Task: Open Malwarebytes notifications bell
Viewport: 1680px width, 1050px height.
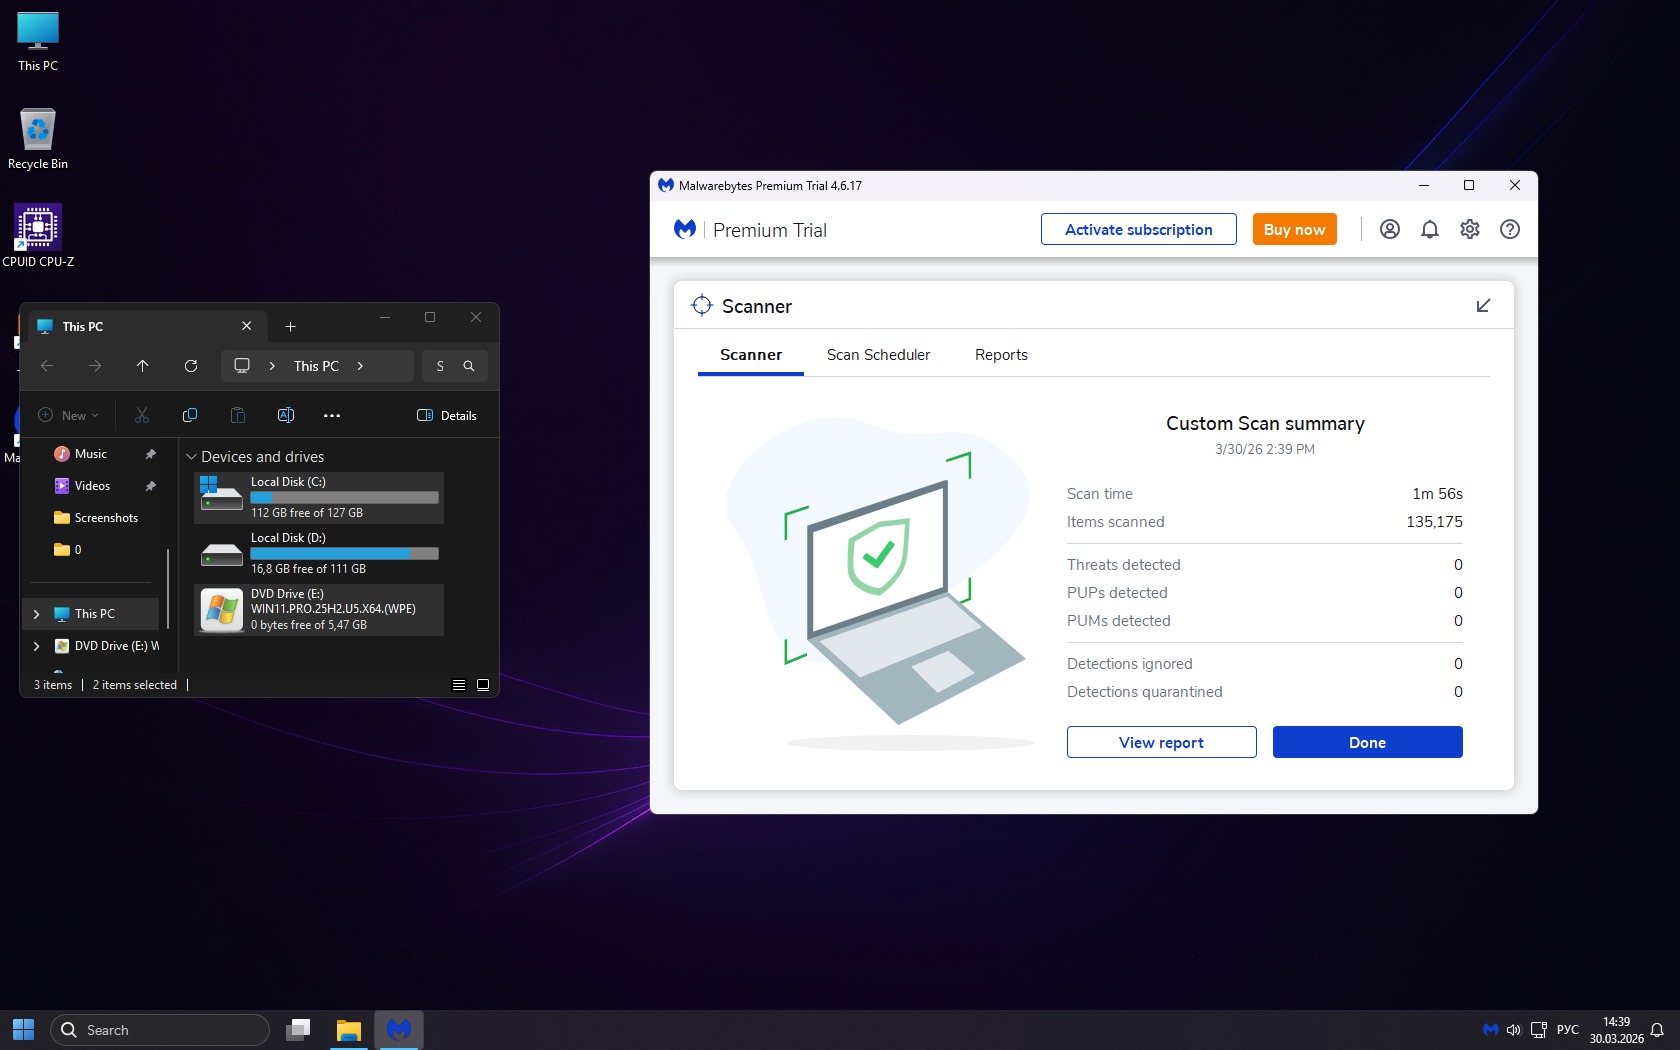Action: 1429,229
